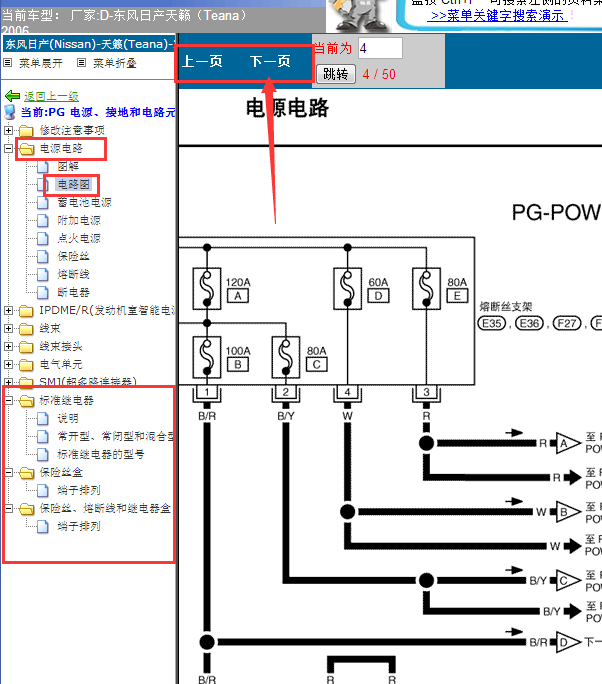Click the 线束 folder icon
Image resolution: width=602 pixels, height=684 pixels.
point(26,328)
